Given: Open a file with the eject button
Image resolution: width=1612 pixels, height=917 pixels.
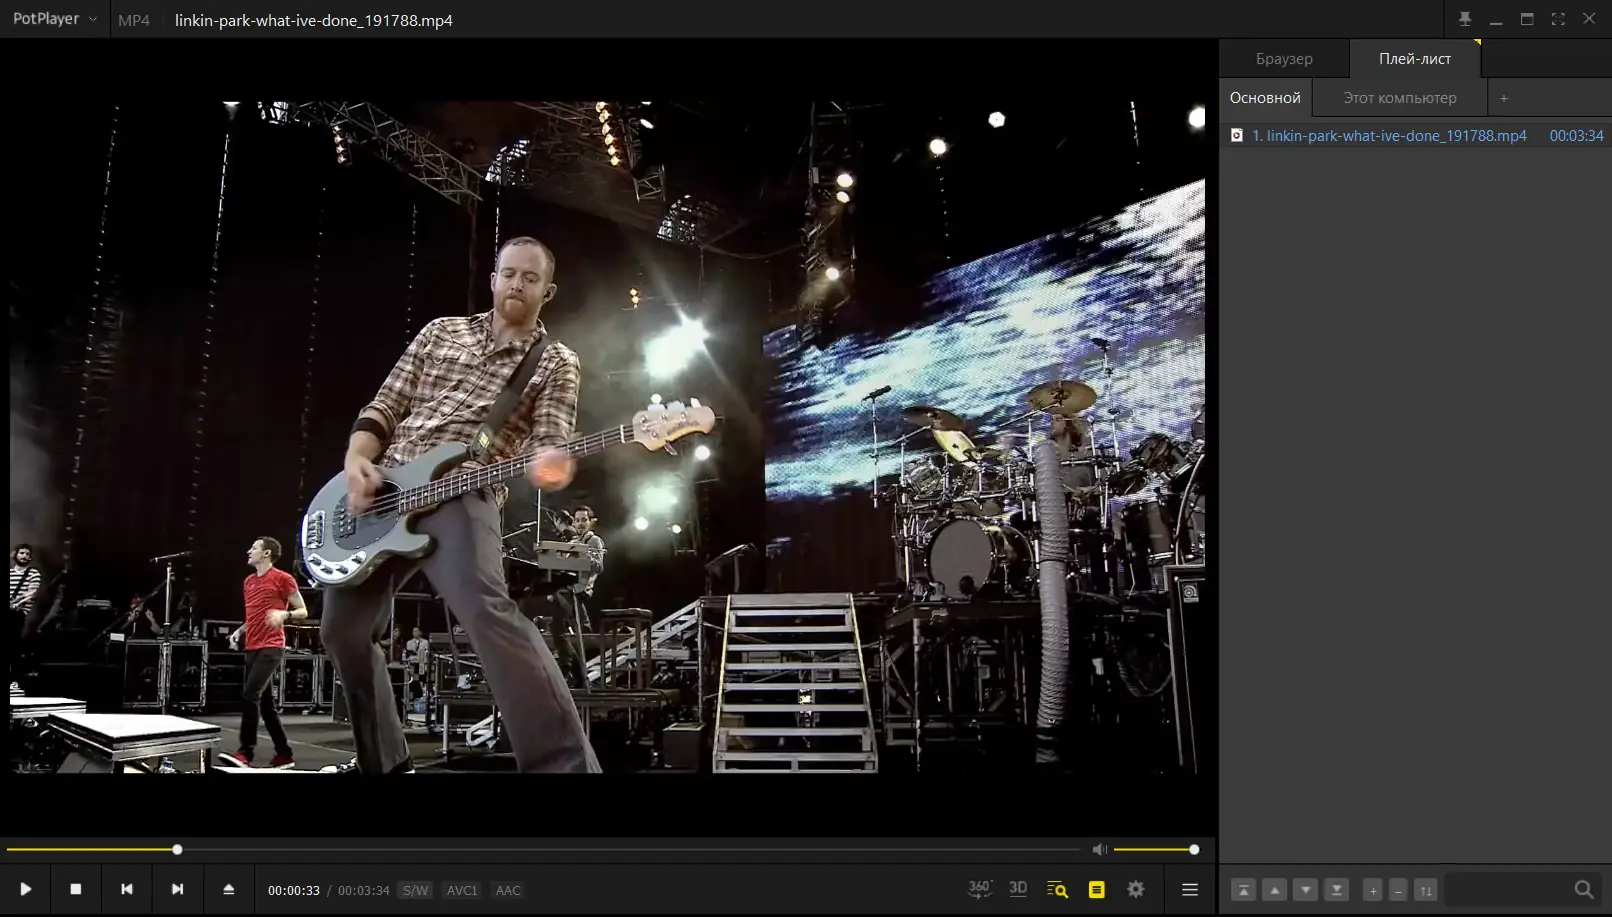Looking at the screenshot, I should [x=229, y=889].
